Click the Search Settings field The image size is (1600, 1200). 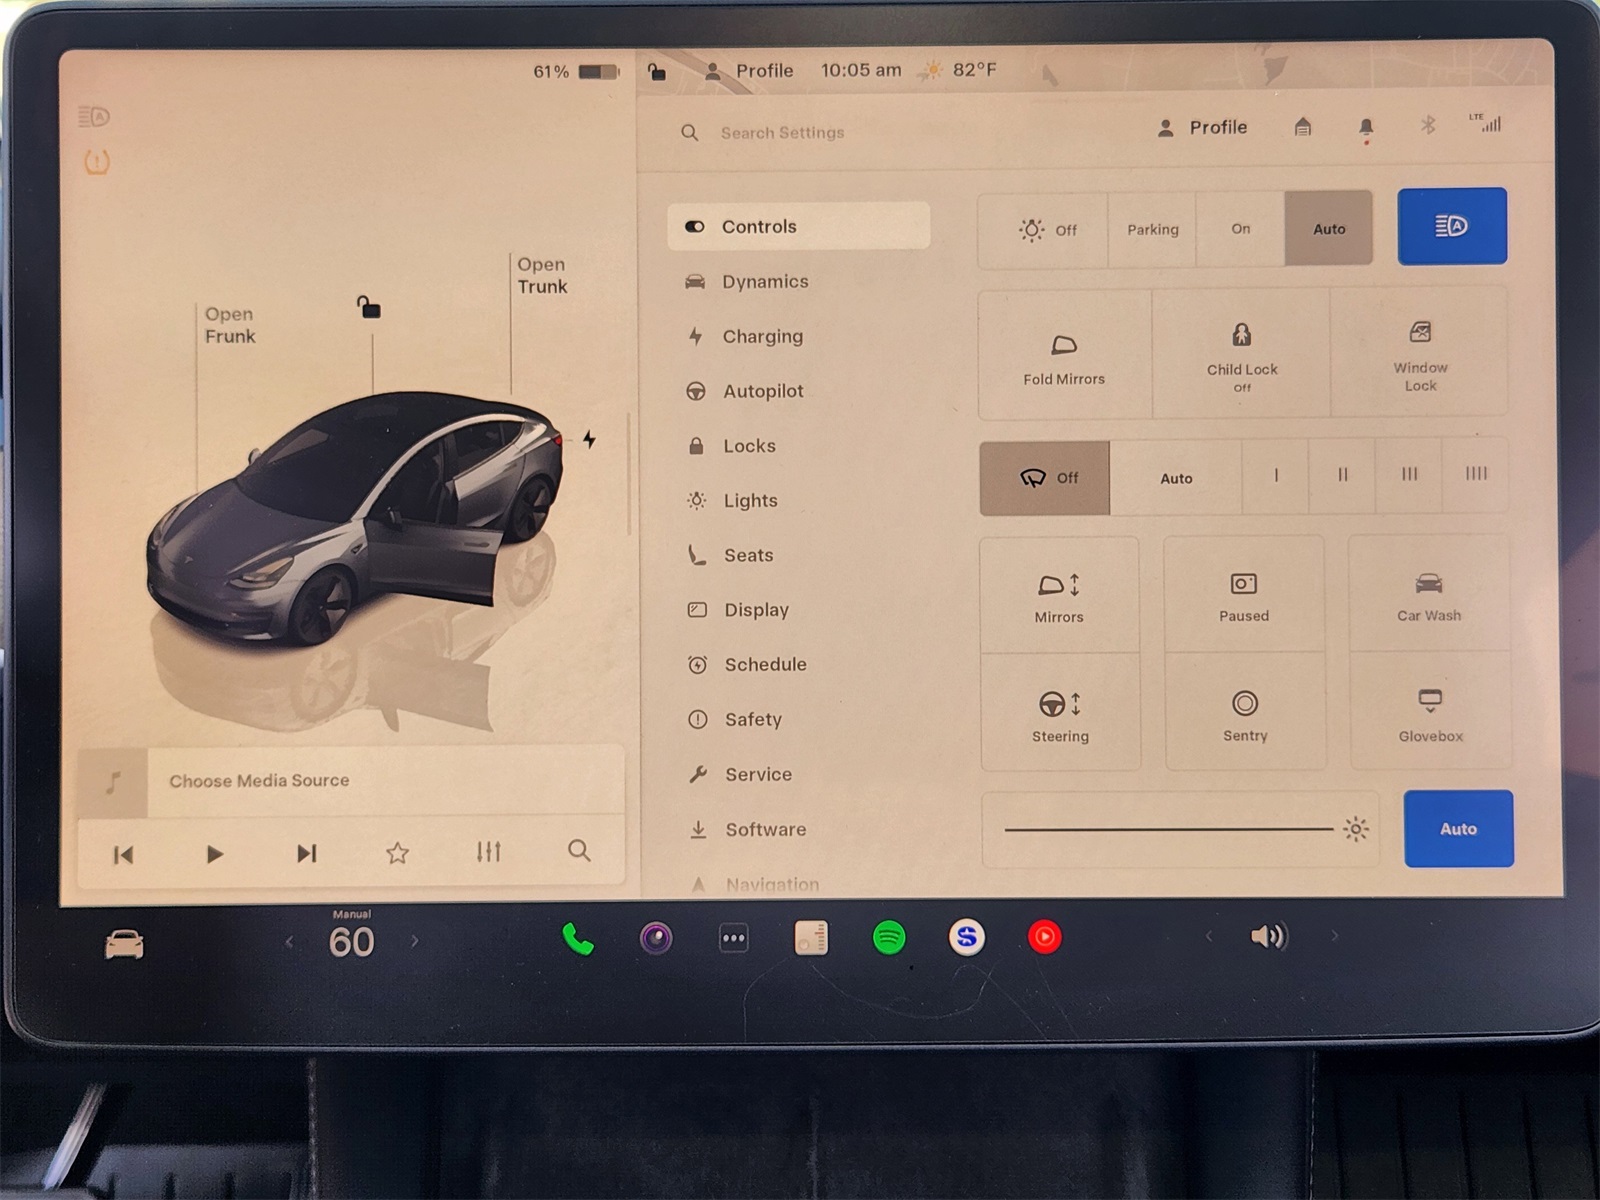[x=783, y=133]
